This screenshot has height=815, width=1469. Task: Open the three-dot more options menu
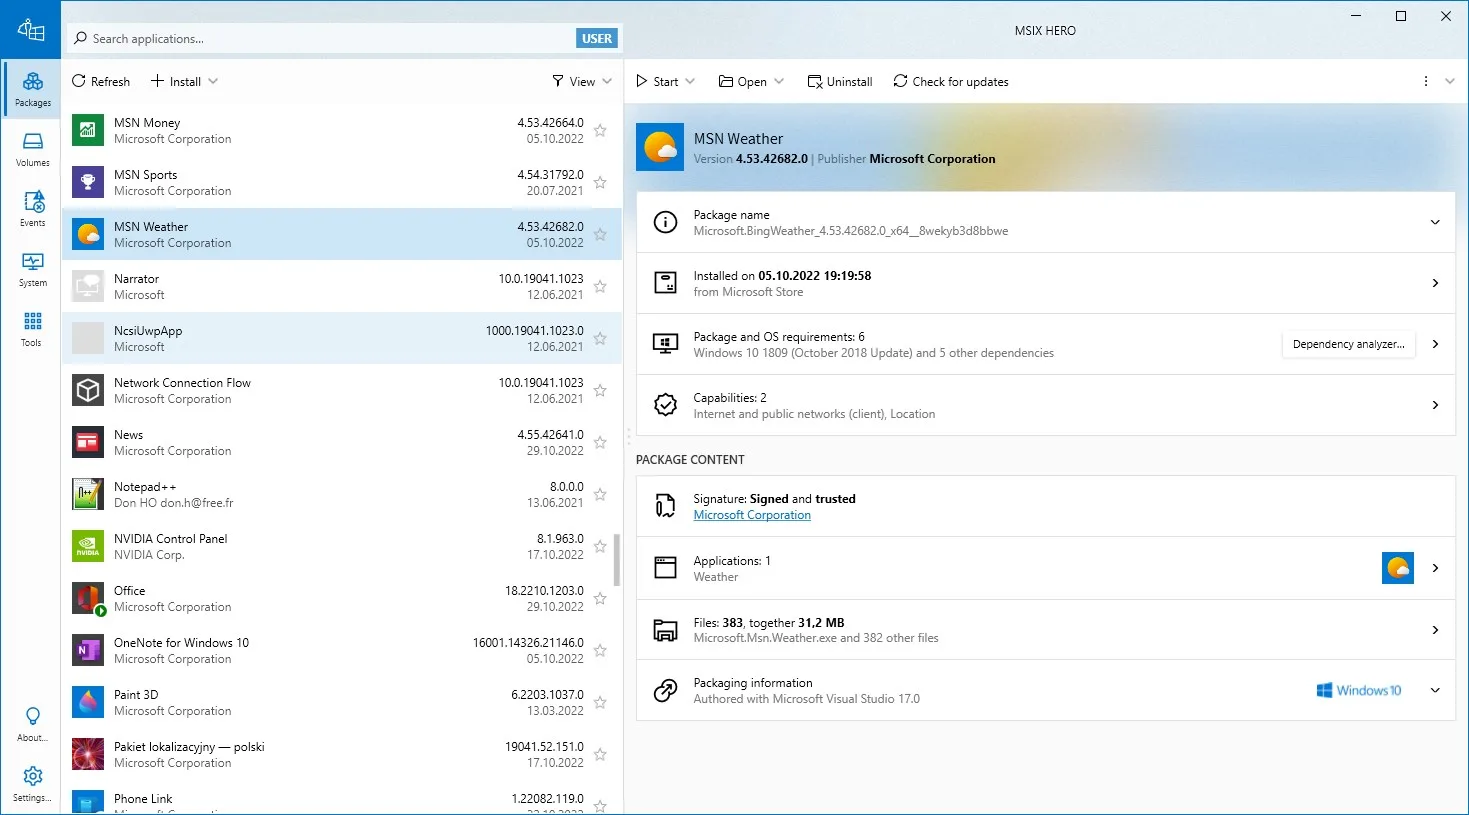point(1426,82)
